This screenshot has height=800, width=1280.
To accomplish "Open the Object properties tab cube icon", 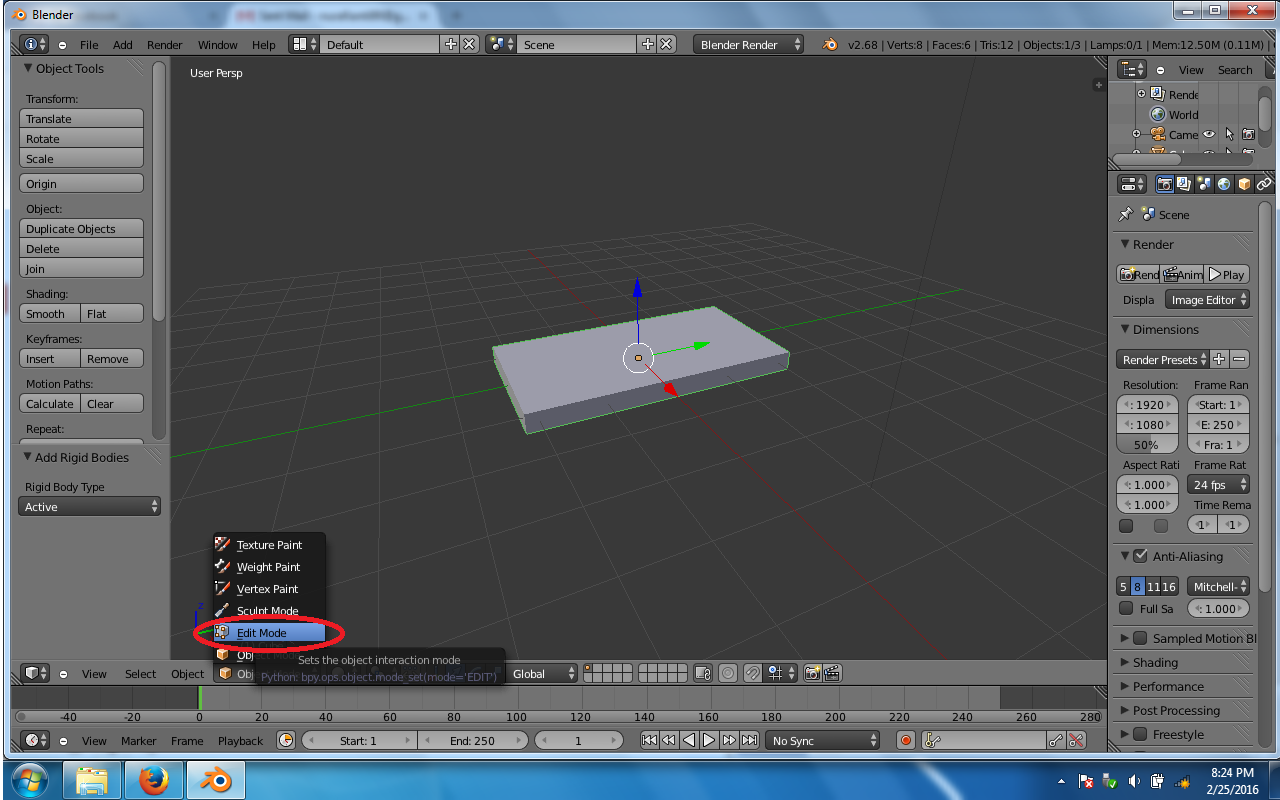I will click(1244, 184).
